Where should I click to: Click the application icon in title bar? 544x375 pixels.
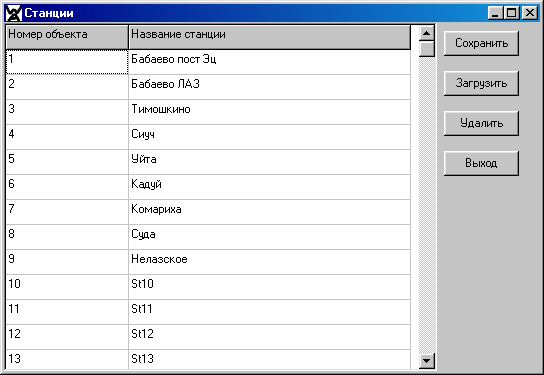(x=14, y=13)
